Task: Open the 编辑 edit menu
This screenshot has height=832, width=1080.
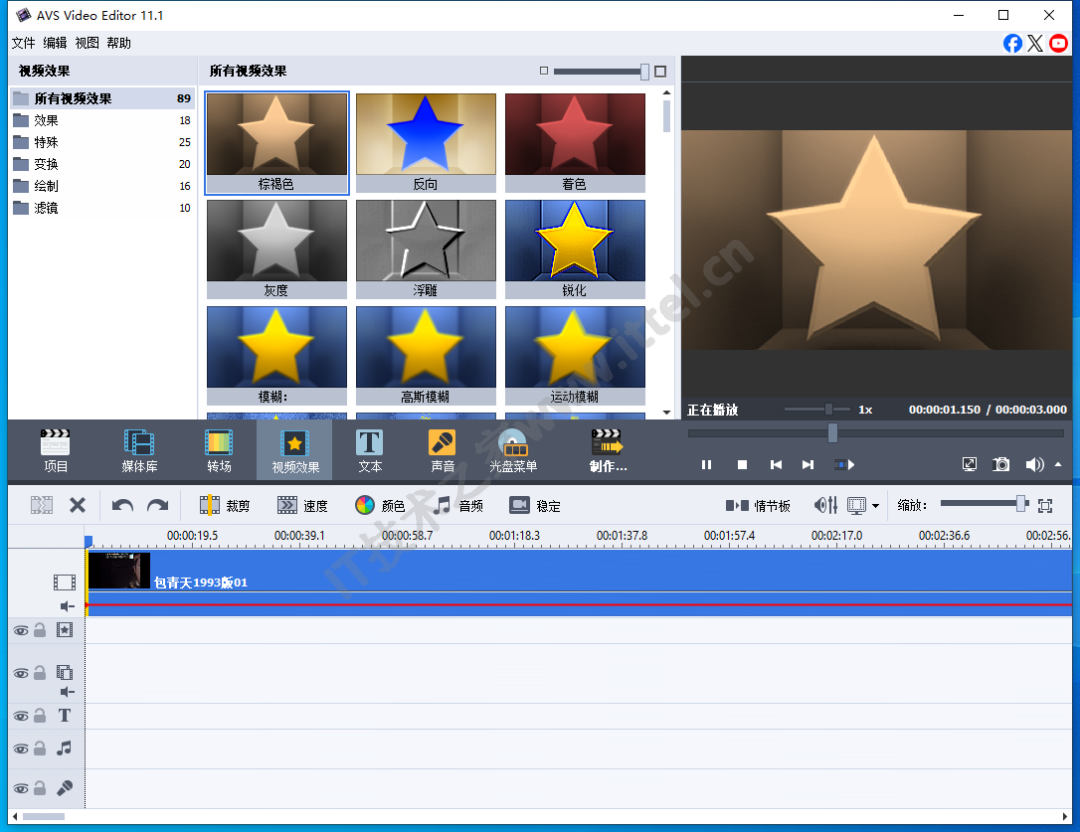Action: pyautogui.click(x=55, y=43)
